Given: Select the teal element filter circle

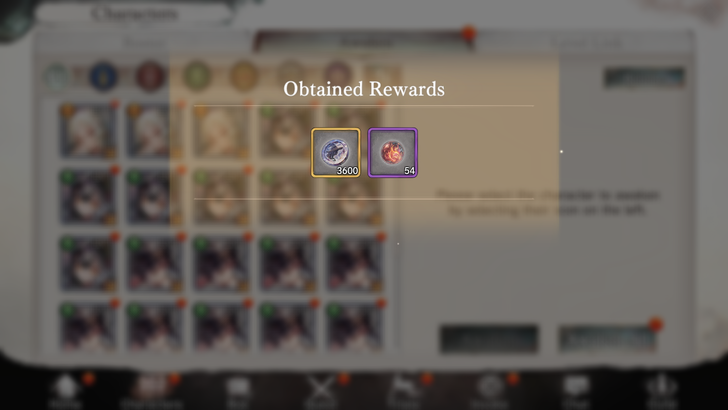Looking at the screenshot, I should click(x=57, y=76).
